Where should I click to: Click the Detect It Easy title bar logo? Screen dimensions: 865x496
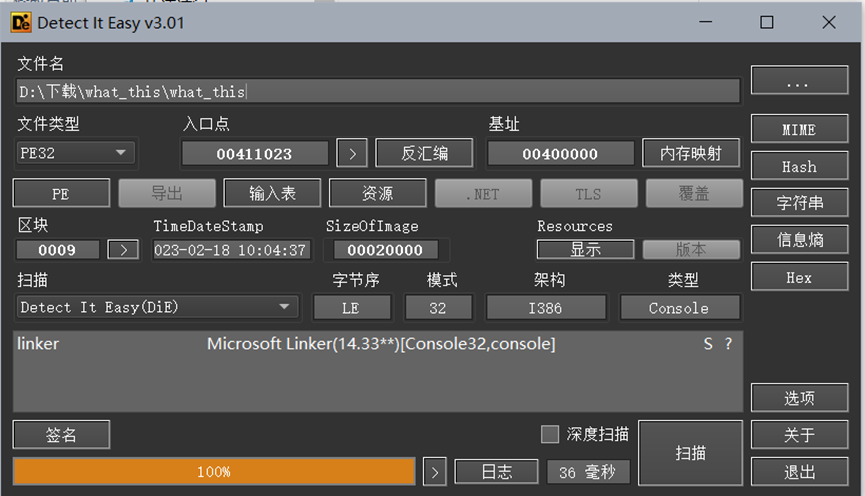[x=21, y=23]
